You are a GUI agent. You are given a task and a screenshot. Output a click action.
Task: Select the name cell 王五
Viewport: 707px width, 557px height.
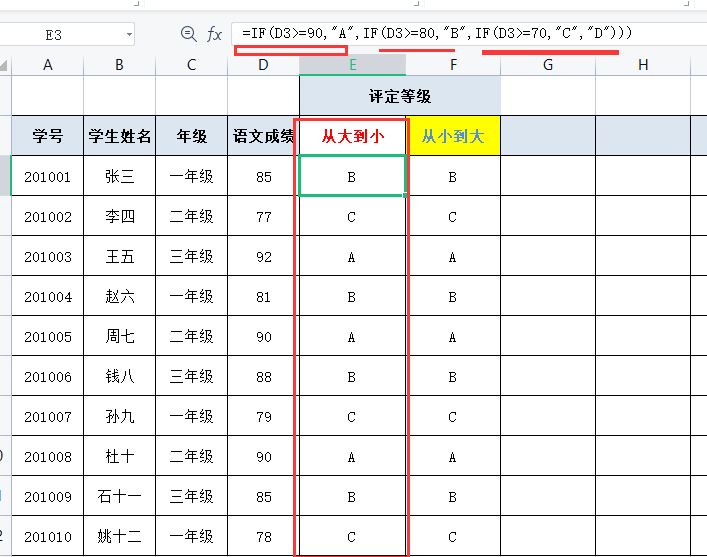click(x=119, y=256)
